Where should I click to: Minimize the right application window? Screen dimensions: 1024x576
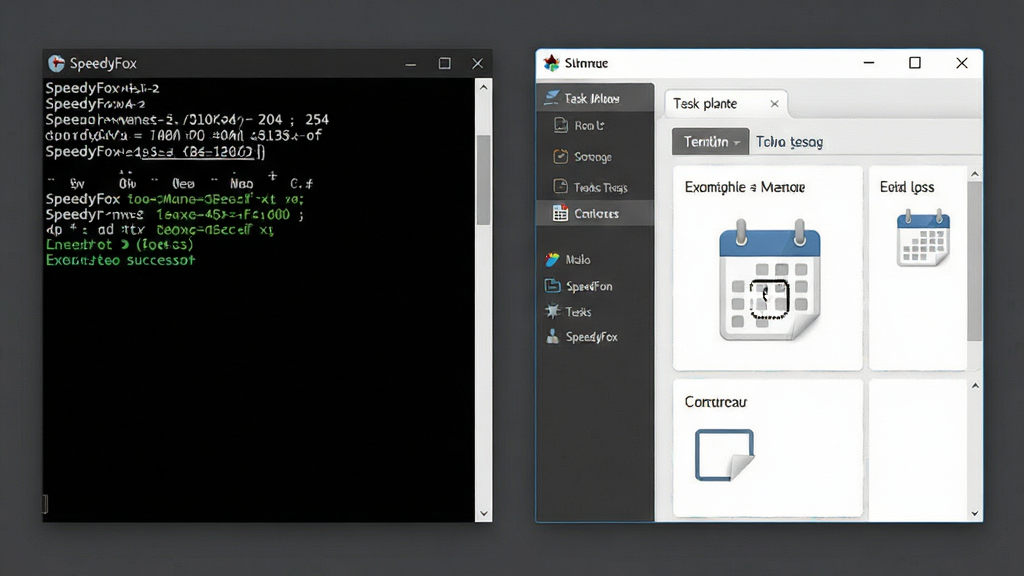click(x=869, y=63)
